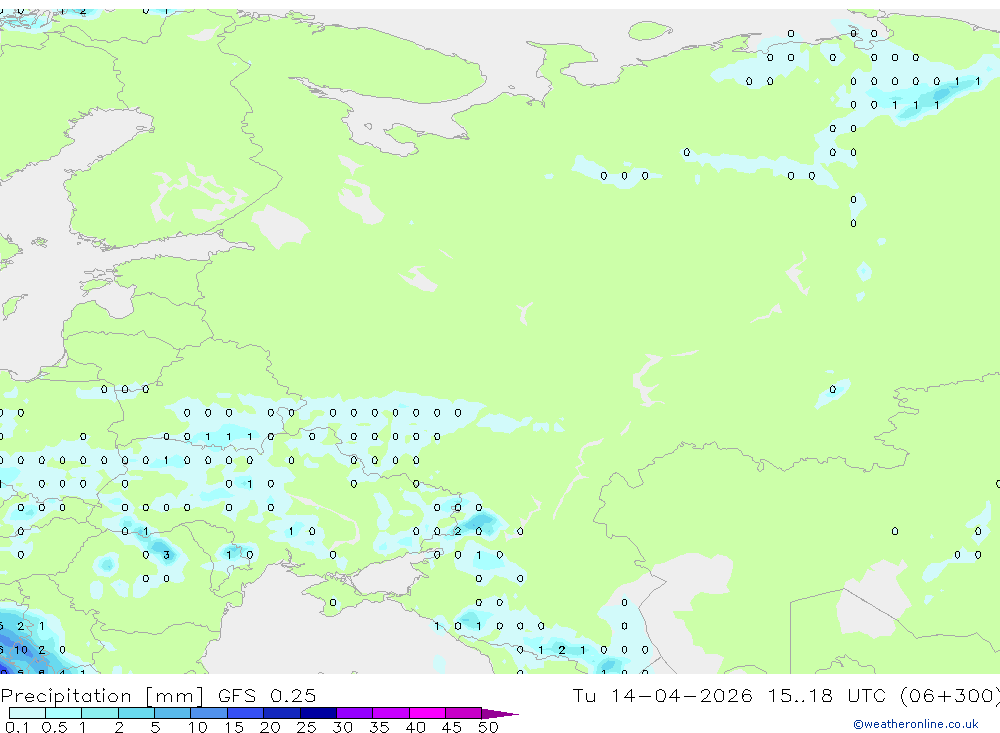Click the '0.1' legend scale label
Viewport: 1000px width, 733px height.
tap(17, 727)
